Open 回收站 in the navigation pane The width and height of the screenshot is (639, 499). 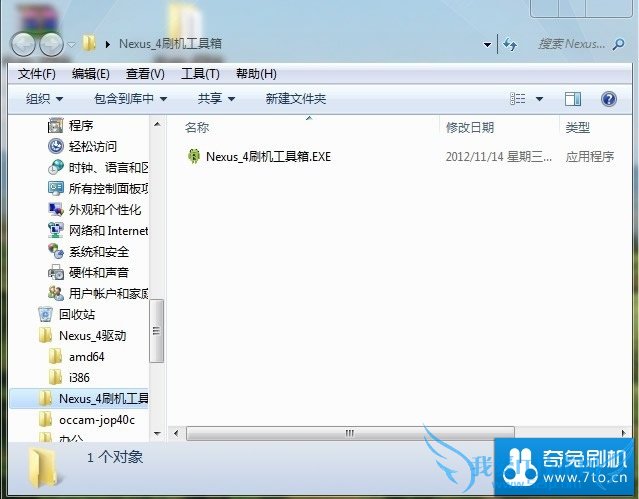pyautogui.click(x=77, y=314)
